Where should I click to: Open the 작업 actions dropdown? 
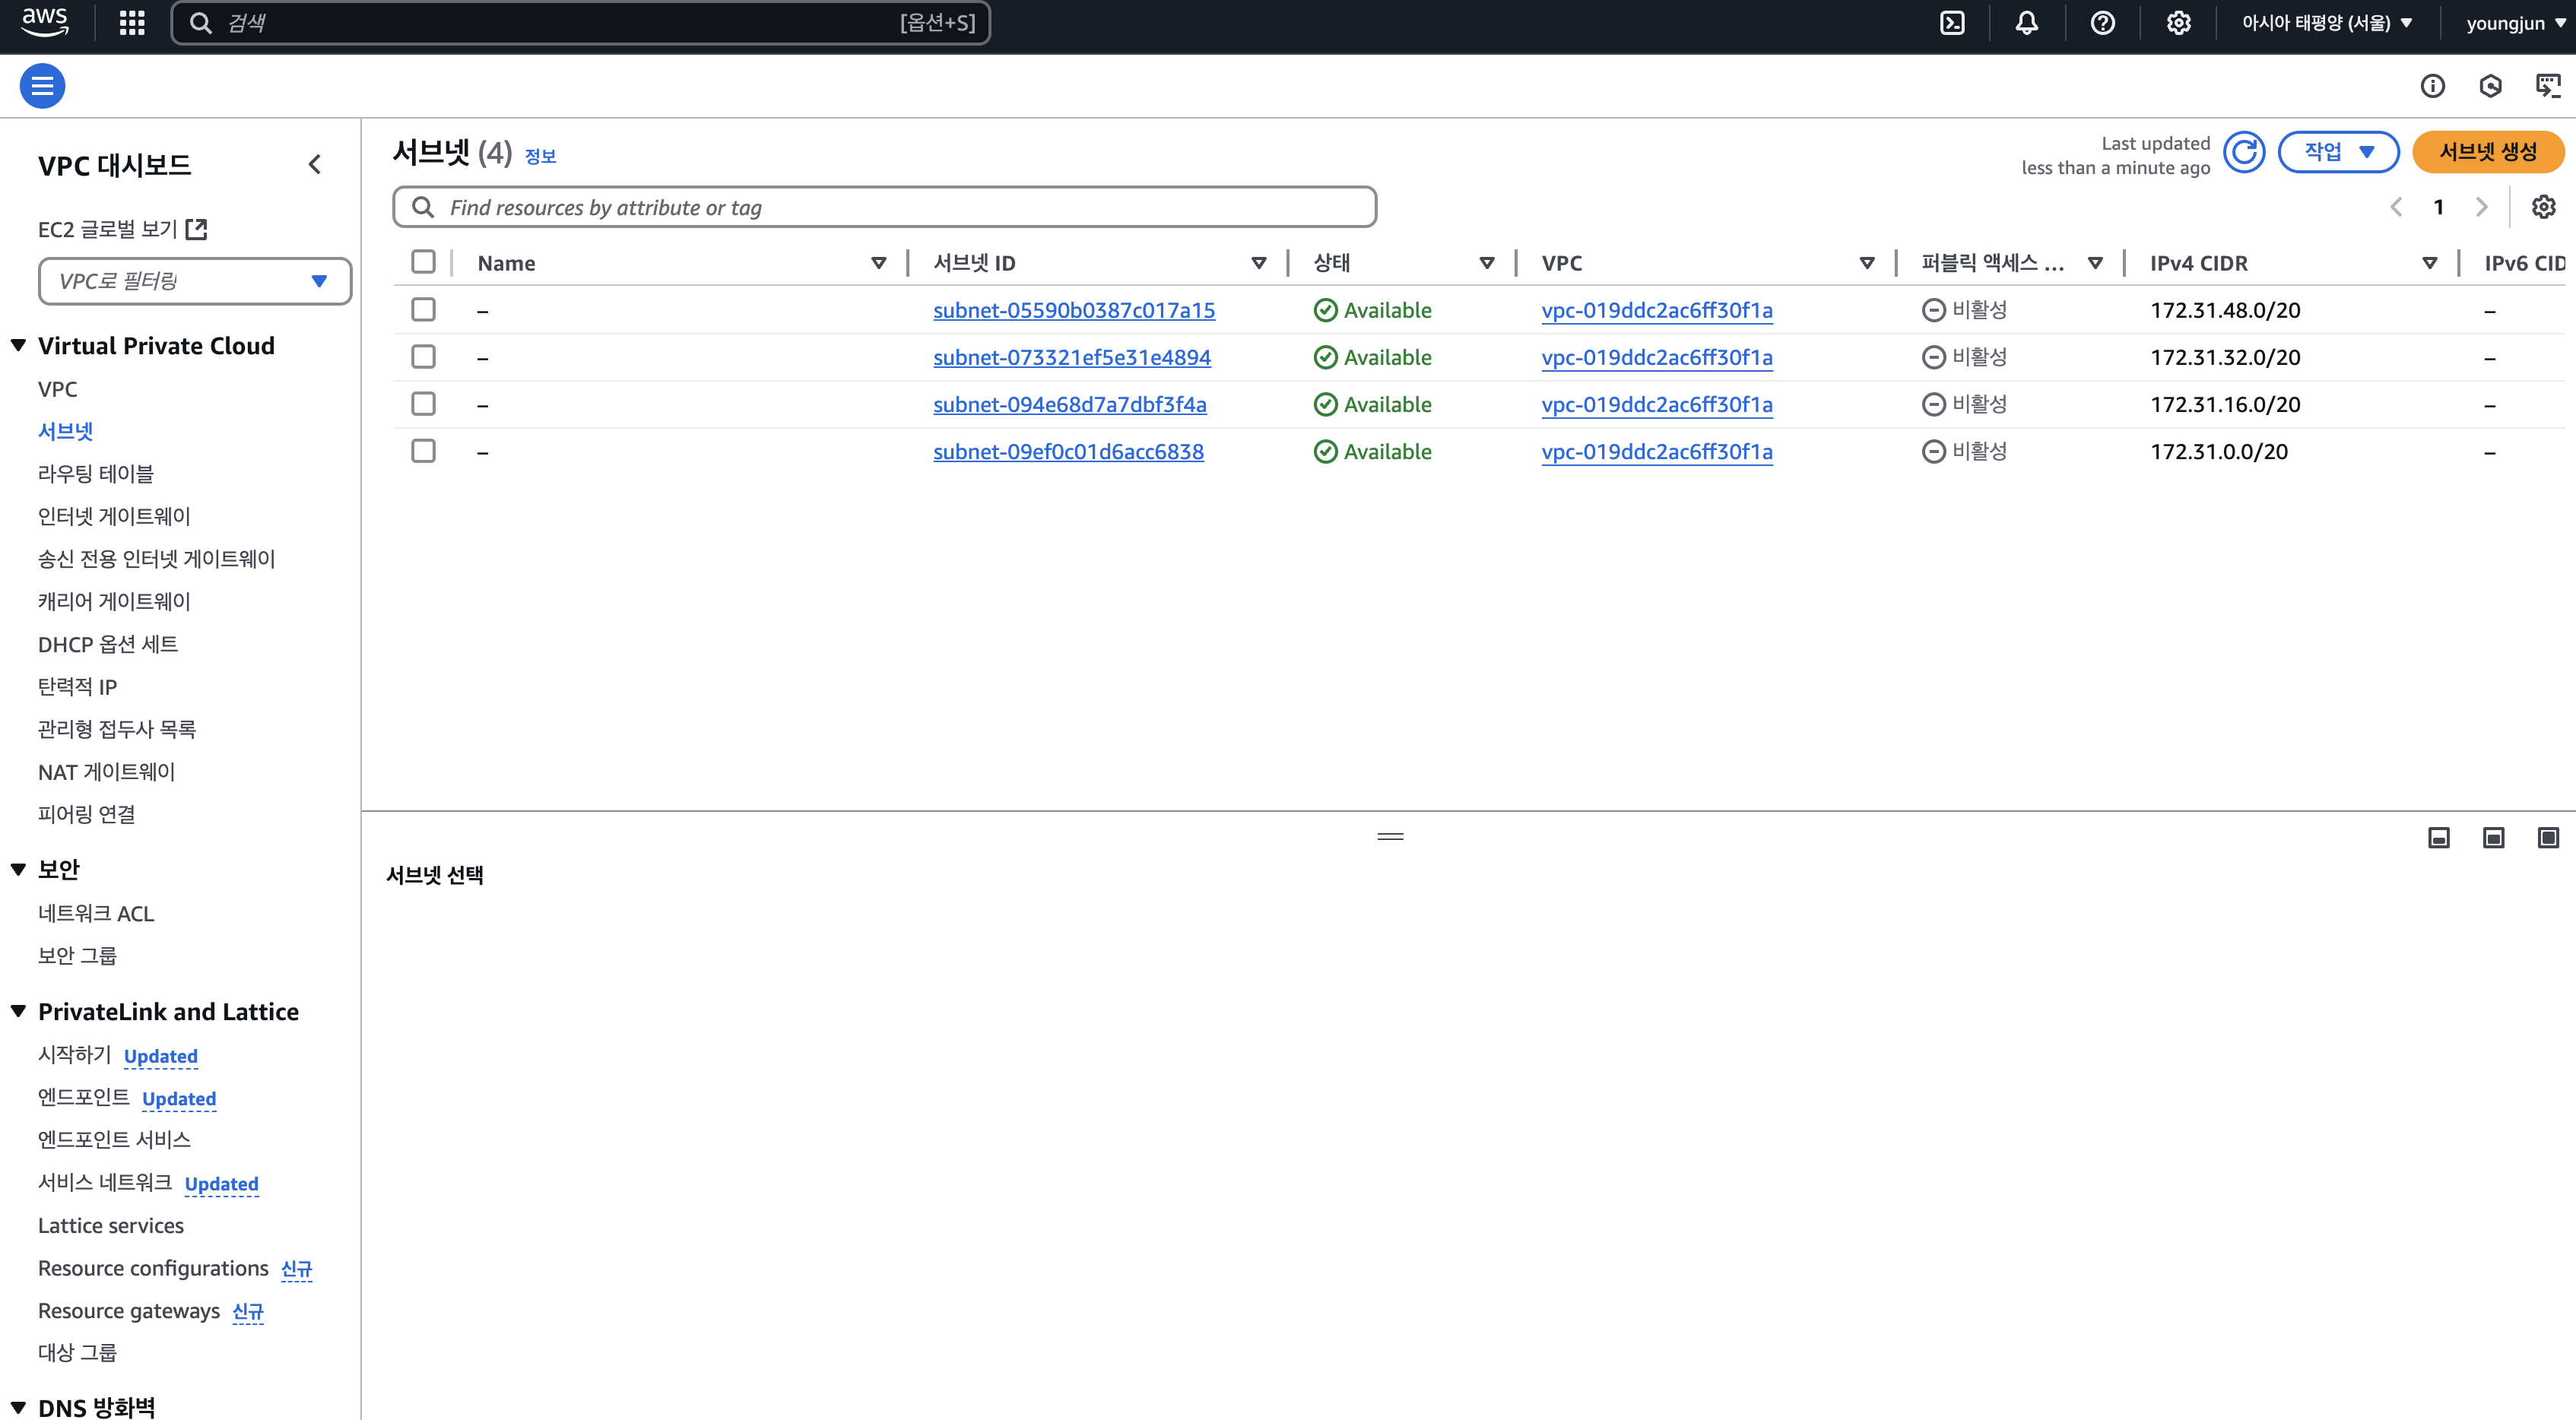[x=2337, y=152]
